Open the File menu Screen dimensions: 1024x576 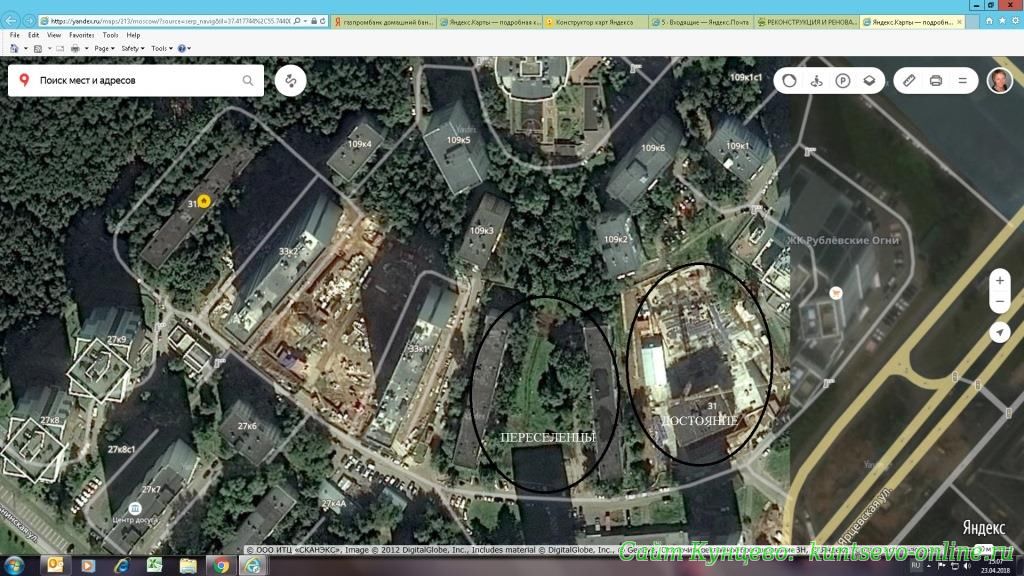pos(14,35)
